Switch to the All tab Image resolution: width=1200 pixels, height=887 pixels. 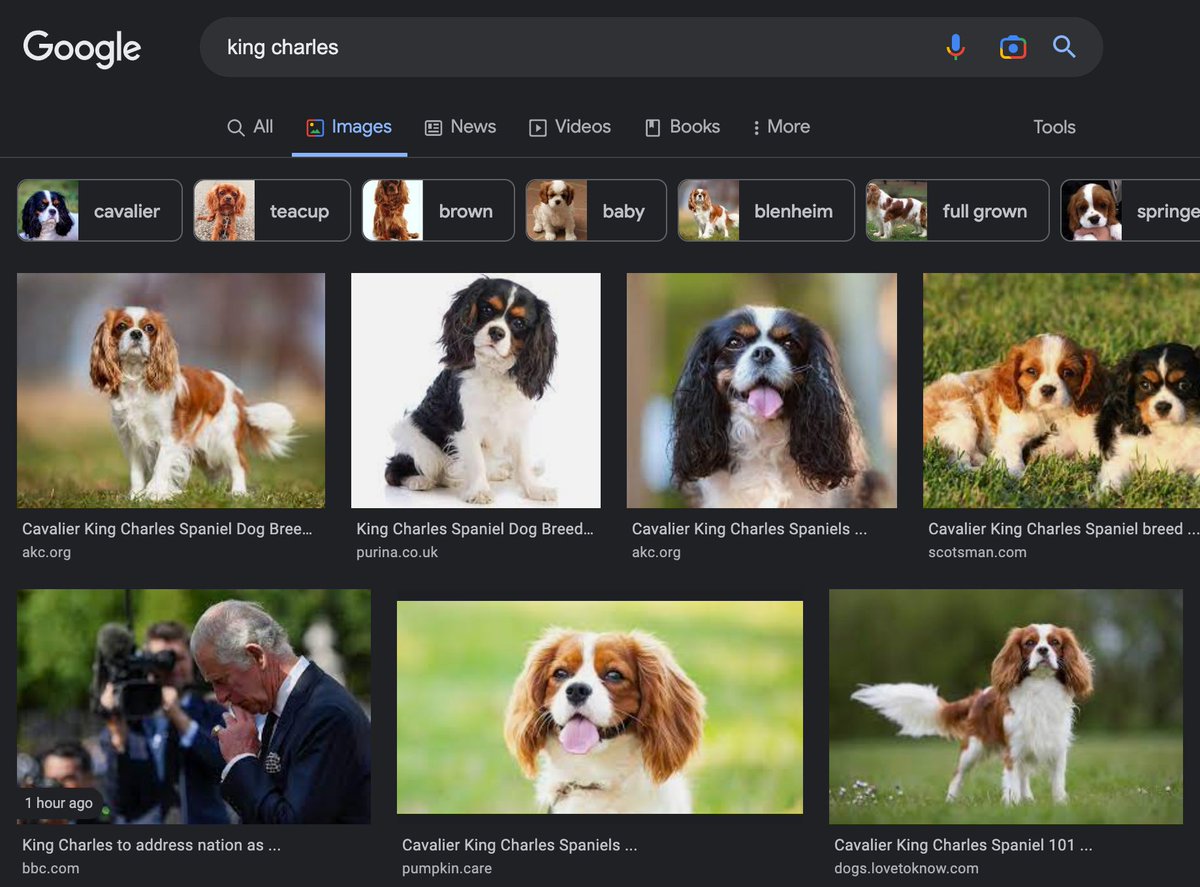tap(250, 127)
